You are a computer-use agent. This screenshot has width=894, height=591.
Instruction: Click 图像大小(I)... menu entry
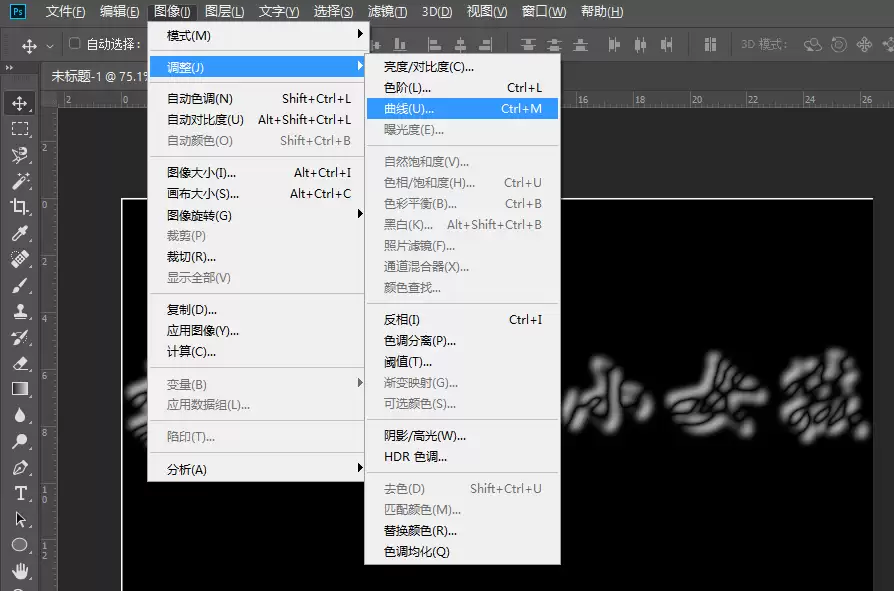(x=257, y=172)
